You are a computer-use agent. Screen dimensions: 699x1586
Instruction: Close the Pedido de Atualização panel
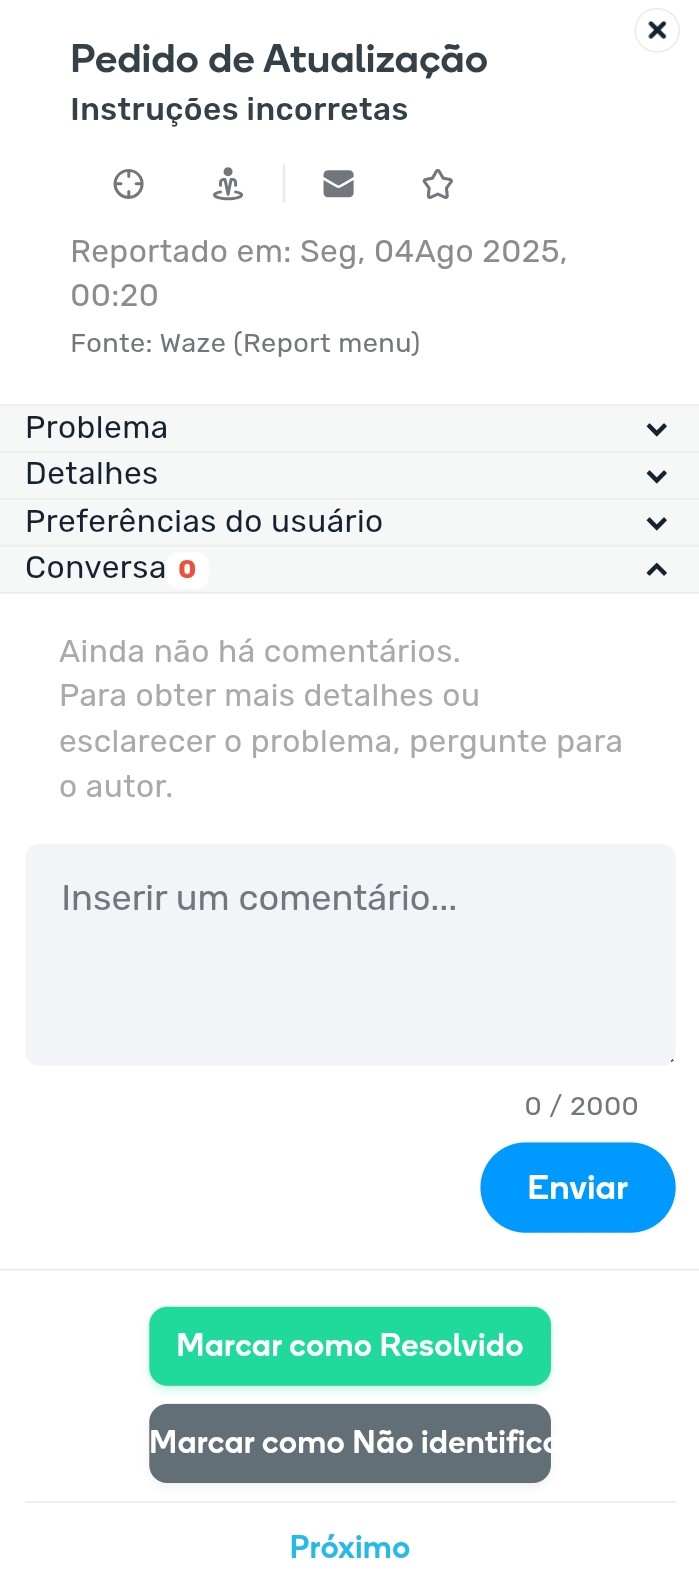(x=657, y=30)
